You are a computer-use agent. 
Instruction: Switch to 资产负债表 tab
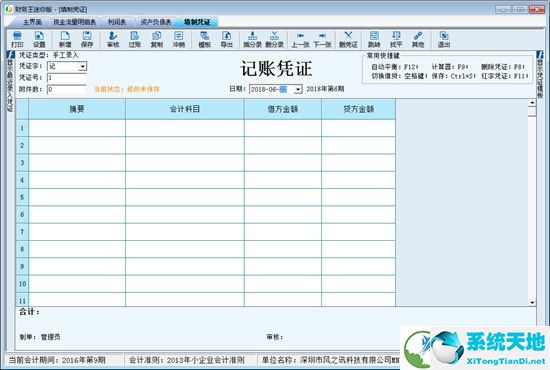point(156,22)
